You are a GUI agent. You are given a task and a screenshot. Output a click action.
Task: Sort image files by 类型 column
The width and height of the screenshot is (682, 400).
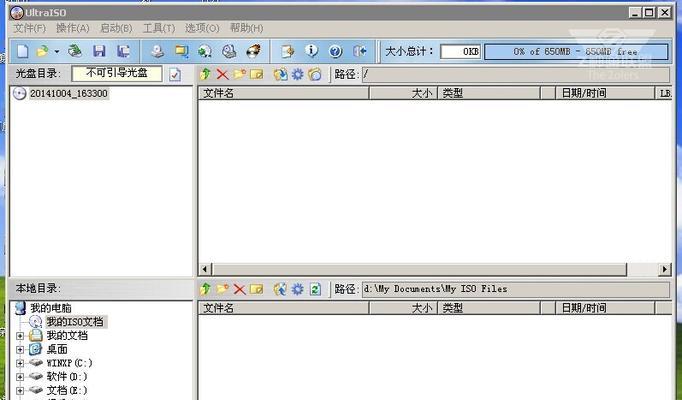point(489,93)
